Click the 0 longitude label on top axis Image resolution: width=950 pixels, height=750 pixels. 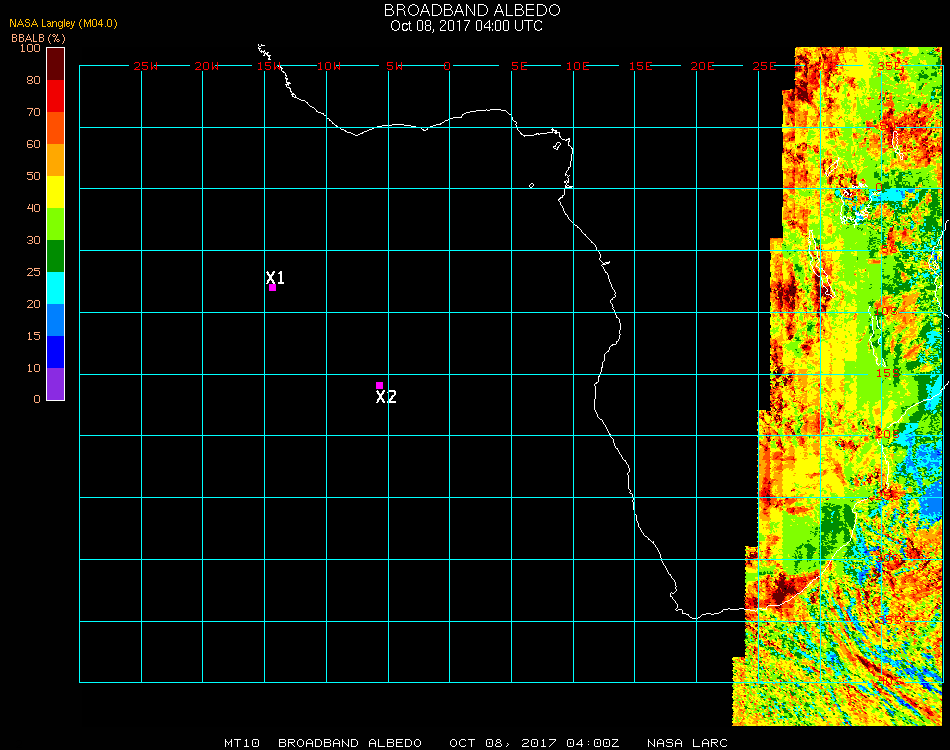447,66
